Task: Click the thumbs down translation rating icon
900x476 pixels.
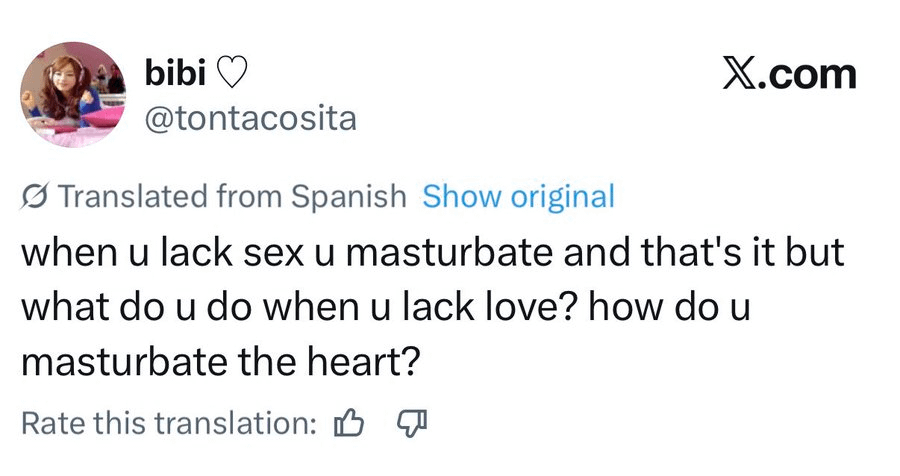Action: [x=411, y=425]
